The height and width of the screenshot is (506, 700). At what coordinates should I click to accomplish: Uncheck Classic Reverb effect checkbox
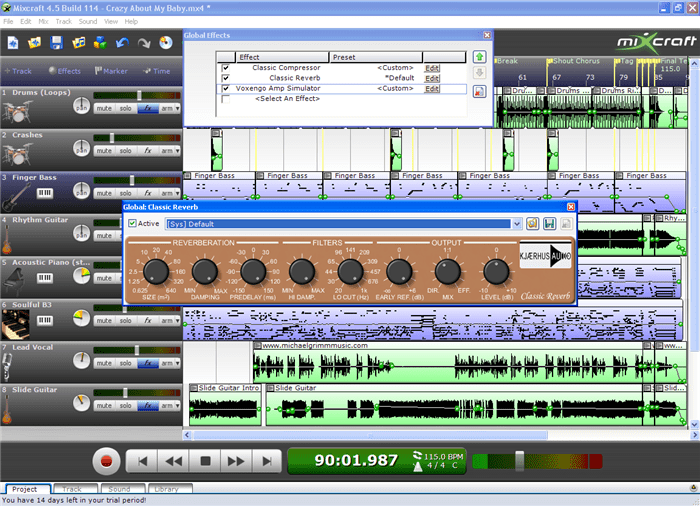(226, 78)
